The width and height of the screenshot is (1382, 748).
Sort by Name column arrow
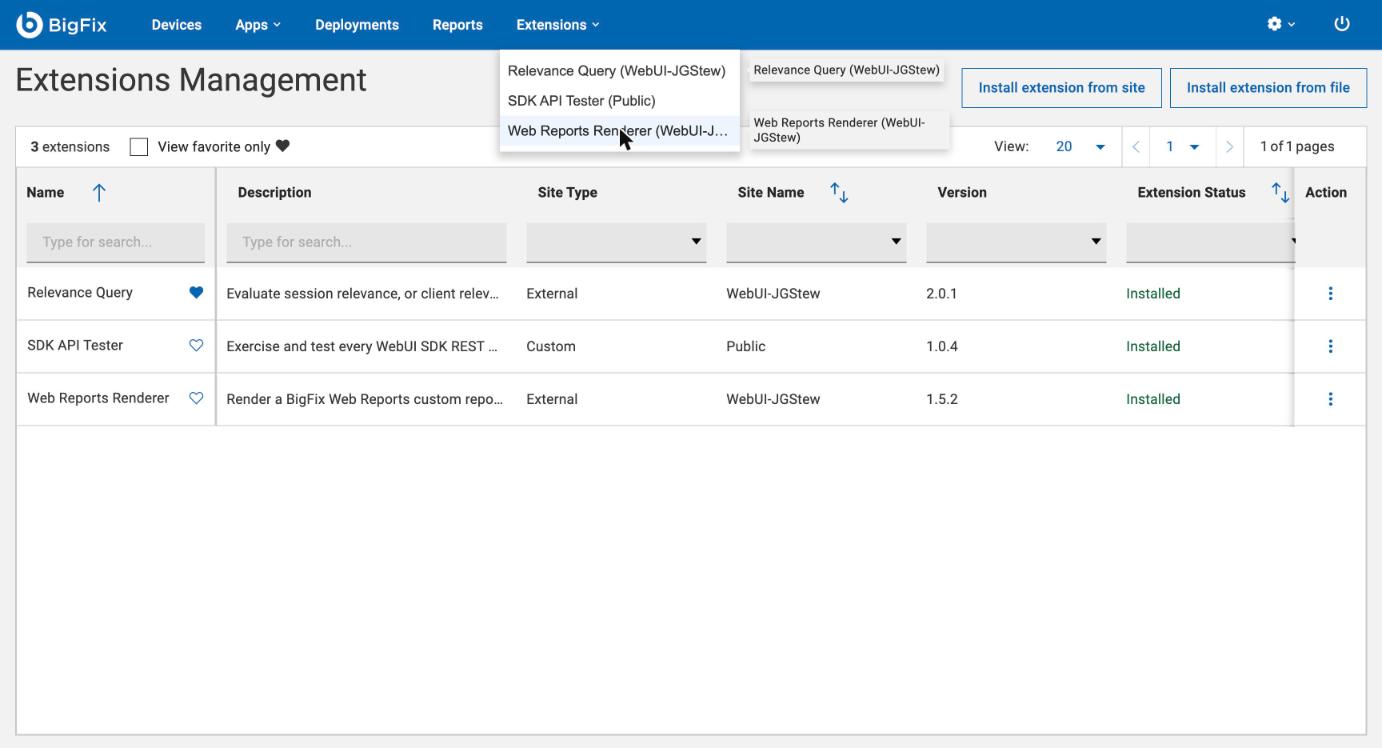[x=99, y=193]
